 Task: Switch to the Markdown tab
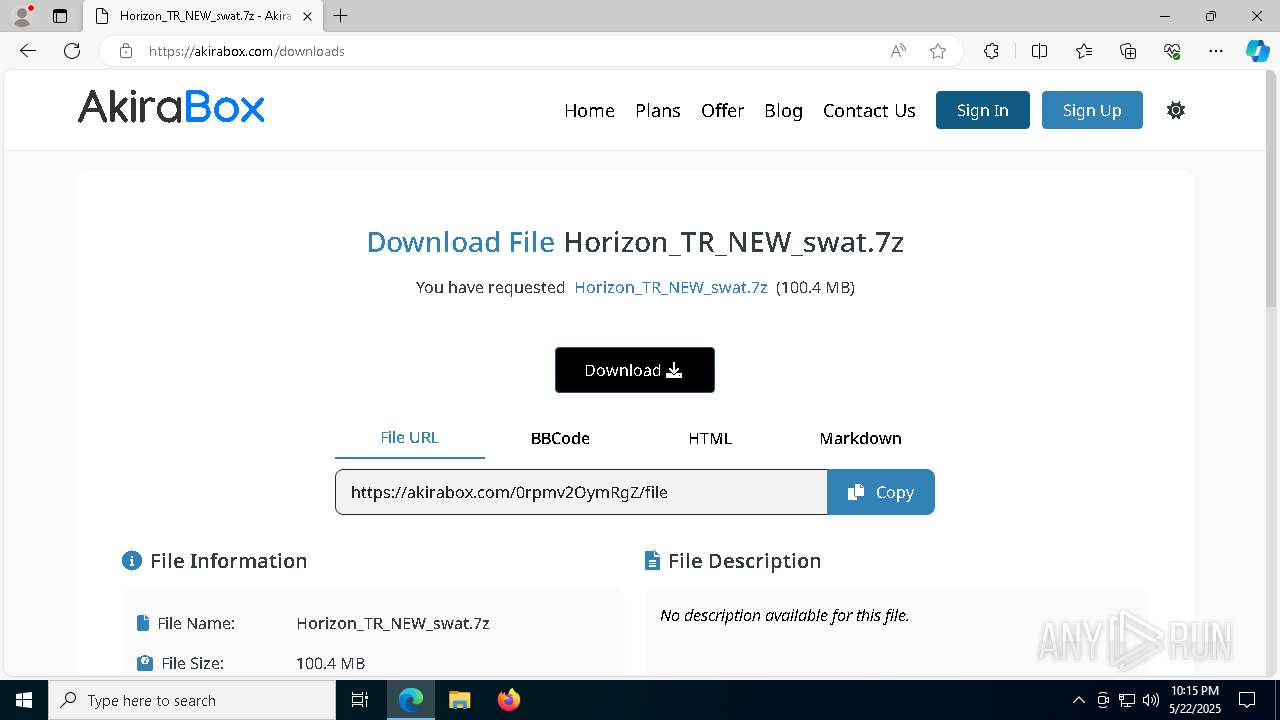[x=860, y=438]
